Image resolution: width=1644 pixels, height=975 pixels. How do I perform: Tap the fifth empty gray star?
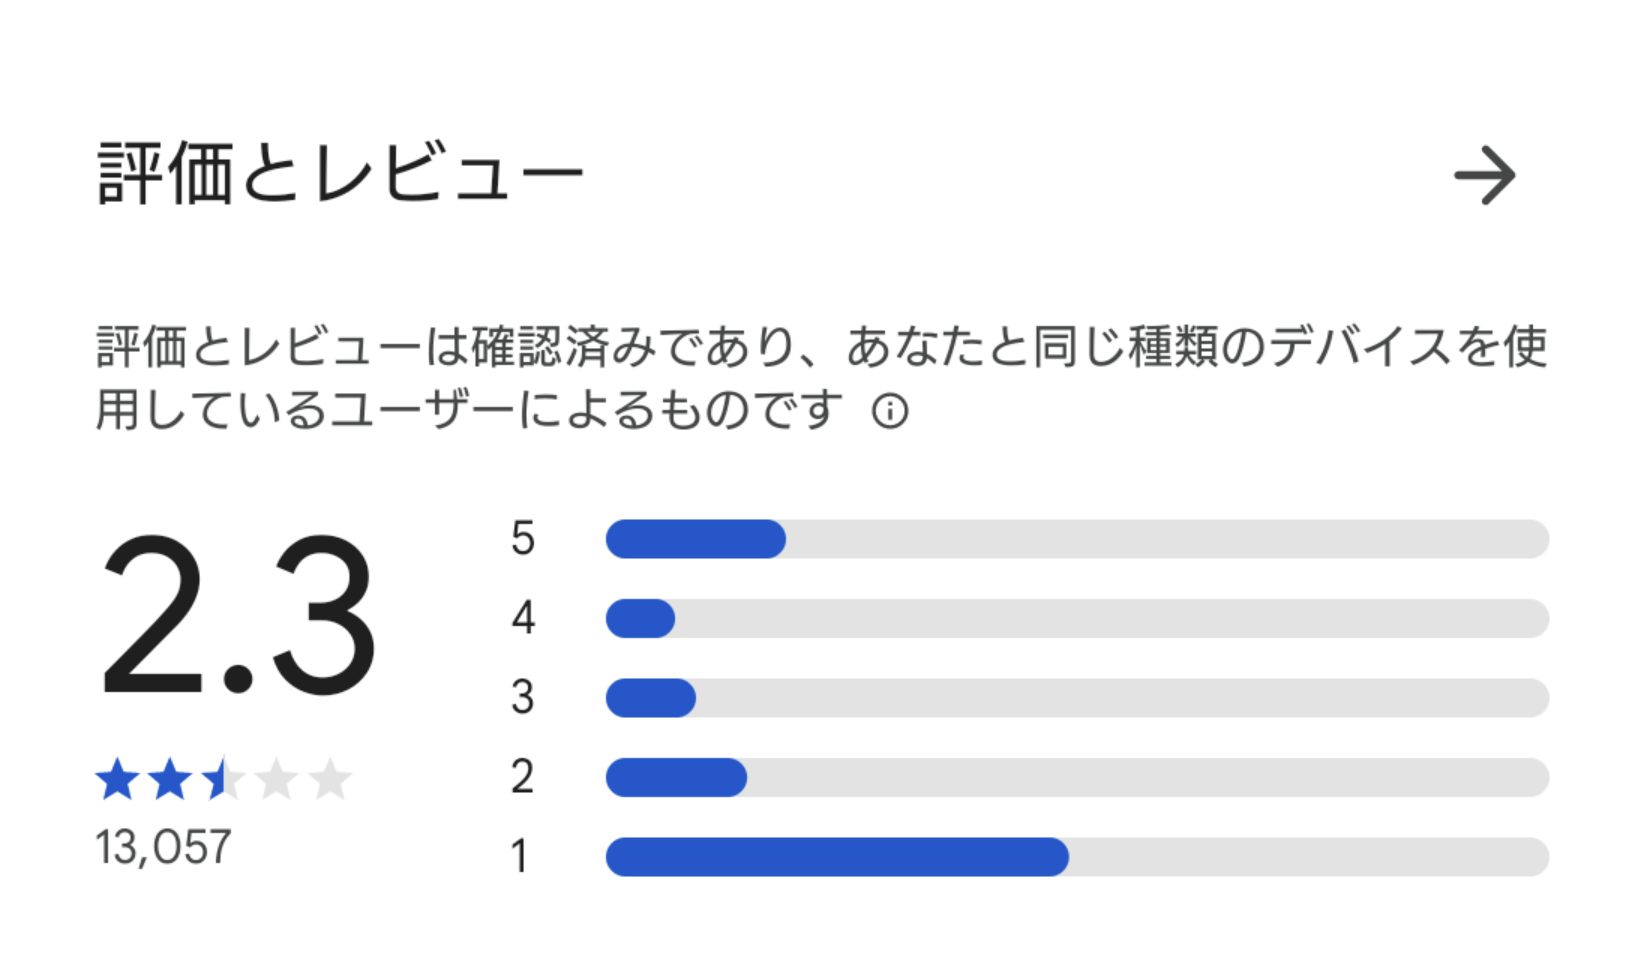click(x=329, y=779)
